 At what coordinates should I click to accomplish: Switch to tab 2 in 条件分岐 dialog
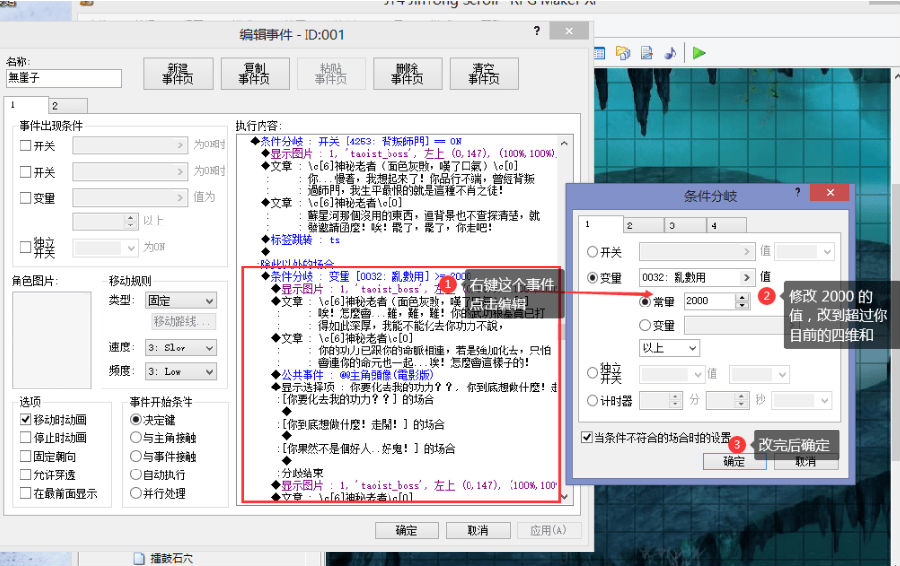pos(631,226)
